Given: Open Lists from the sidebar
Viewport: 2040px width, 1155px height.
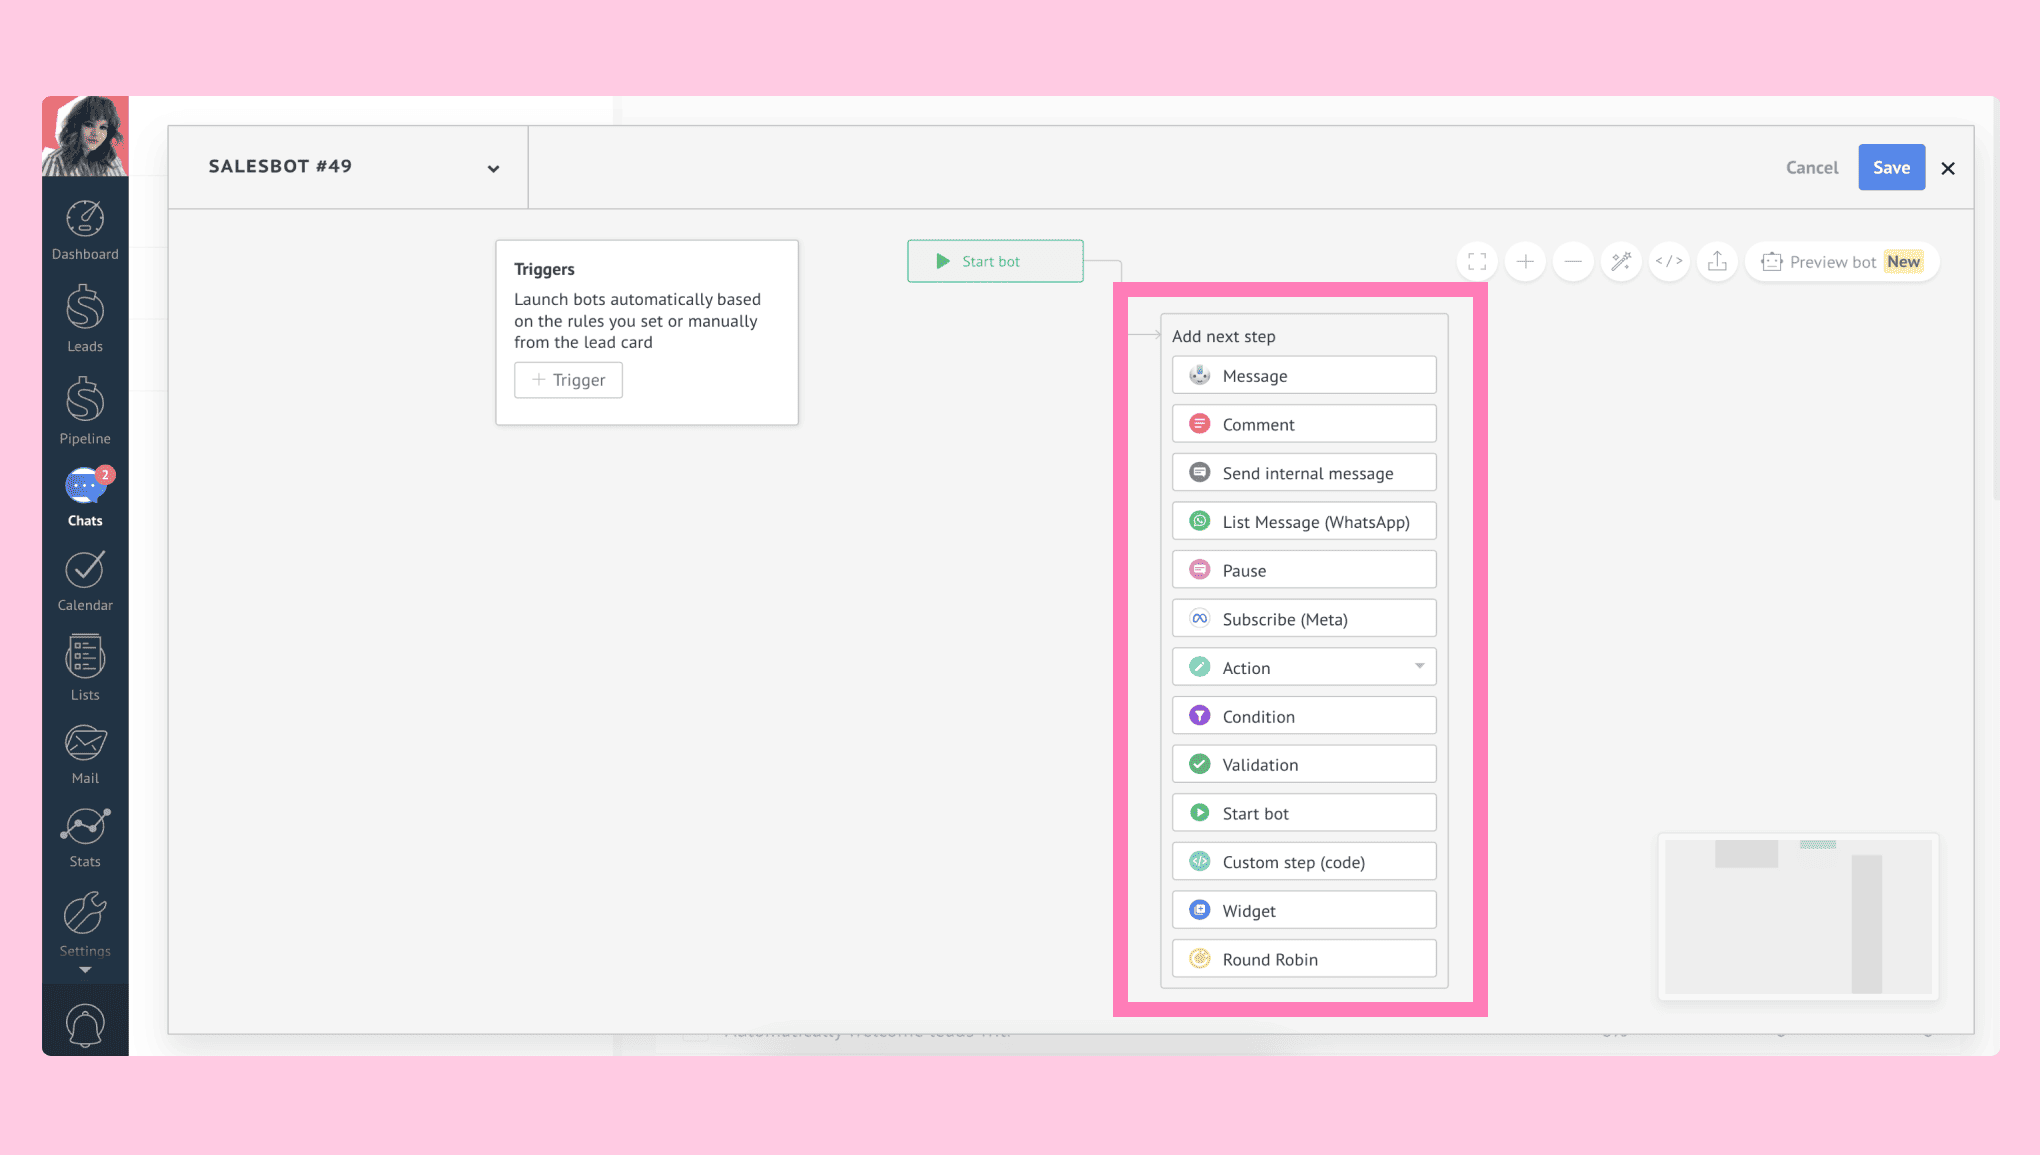Looking at the screenshot, I should click(85, 668).
